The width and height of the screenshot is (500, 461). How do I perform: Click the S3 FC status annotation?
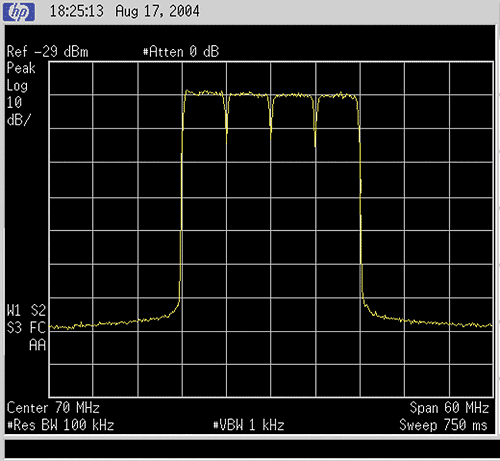(x=26, y=328)
